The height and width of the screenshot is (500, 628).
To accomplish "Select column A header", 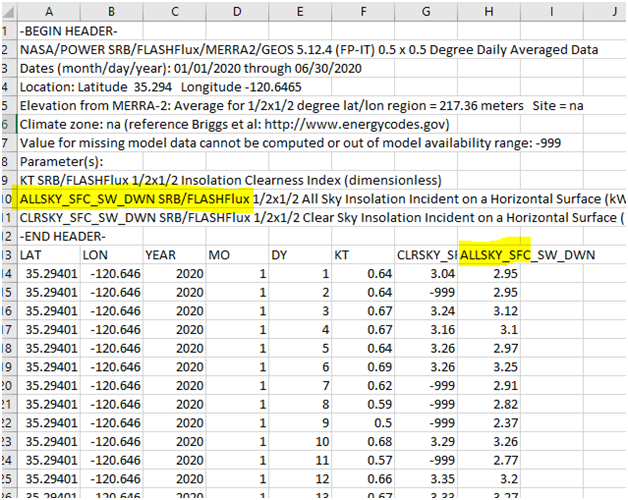I will (49, 12).
